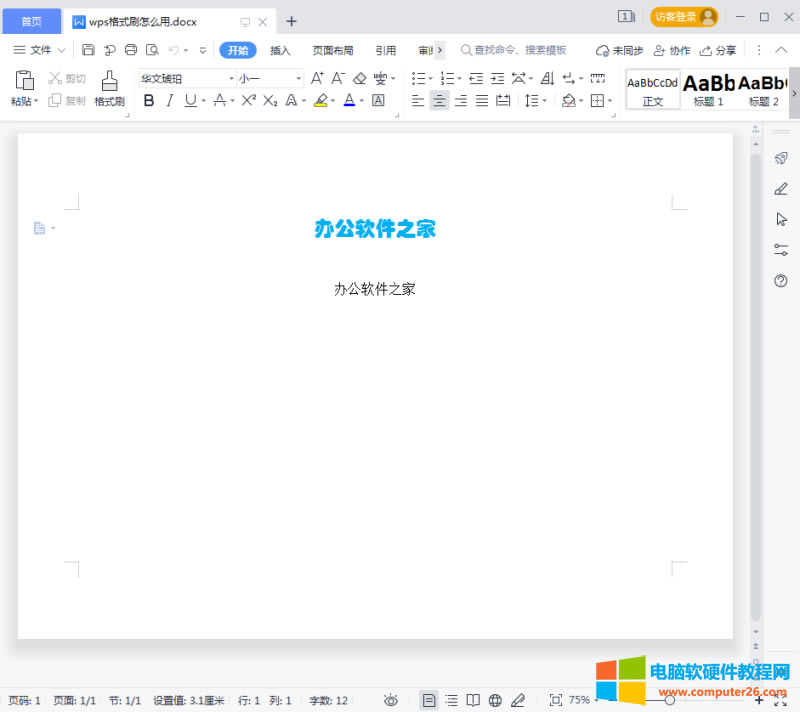Click the Format Painter (格式刷) icon
800x712 pixels.
tap(109, 87)
